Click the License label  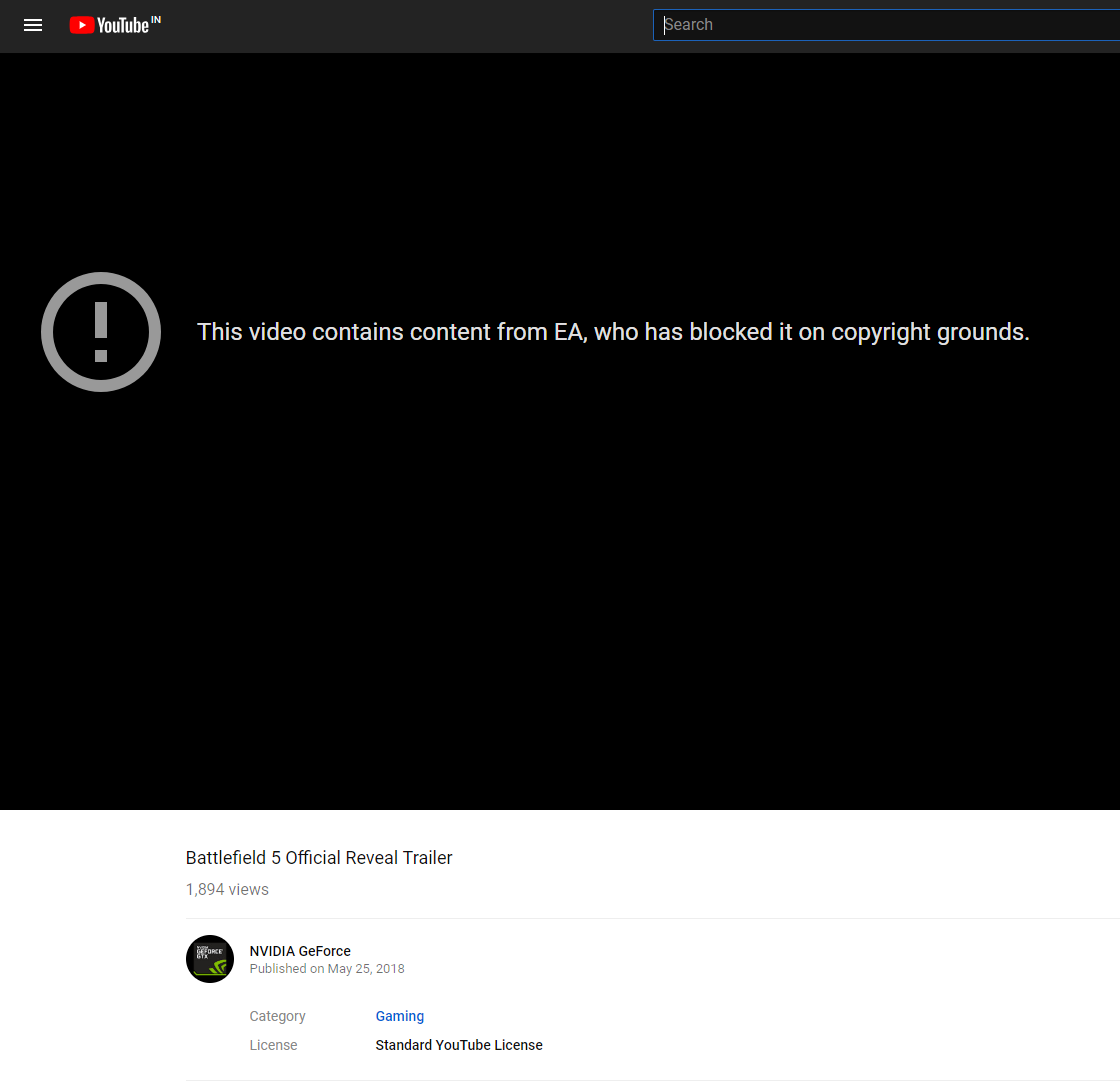click(x=273, y=1045)
